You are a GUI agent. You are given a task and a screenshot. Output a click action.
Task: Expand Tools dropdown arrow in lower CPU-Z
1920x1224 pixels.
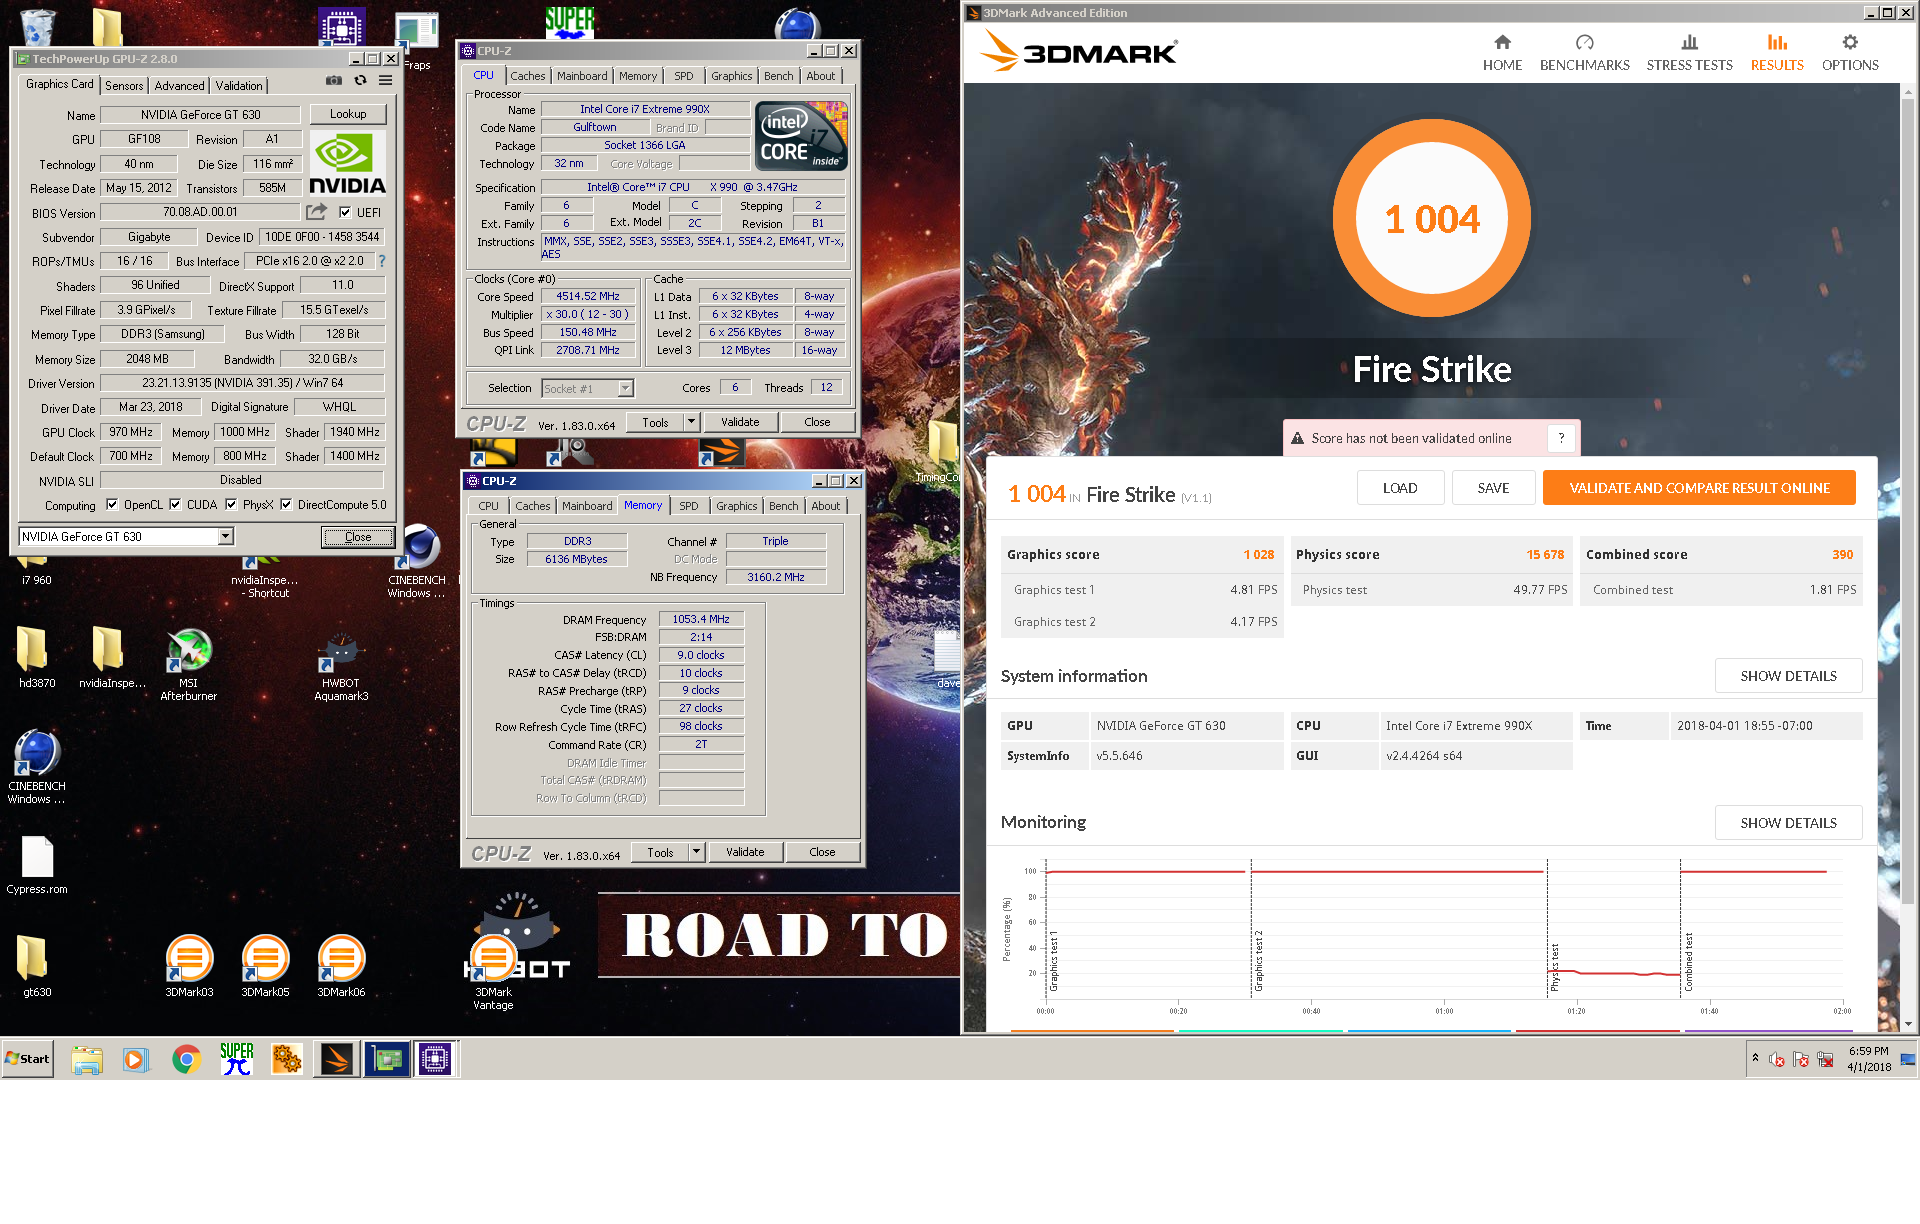pyautogui.click(x=696, y=852)
